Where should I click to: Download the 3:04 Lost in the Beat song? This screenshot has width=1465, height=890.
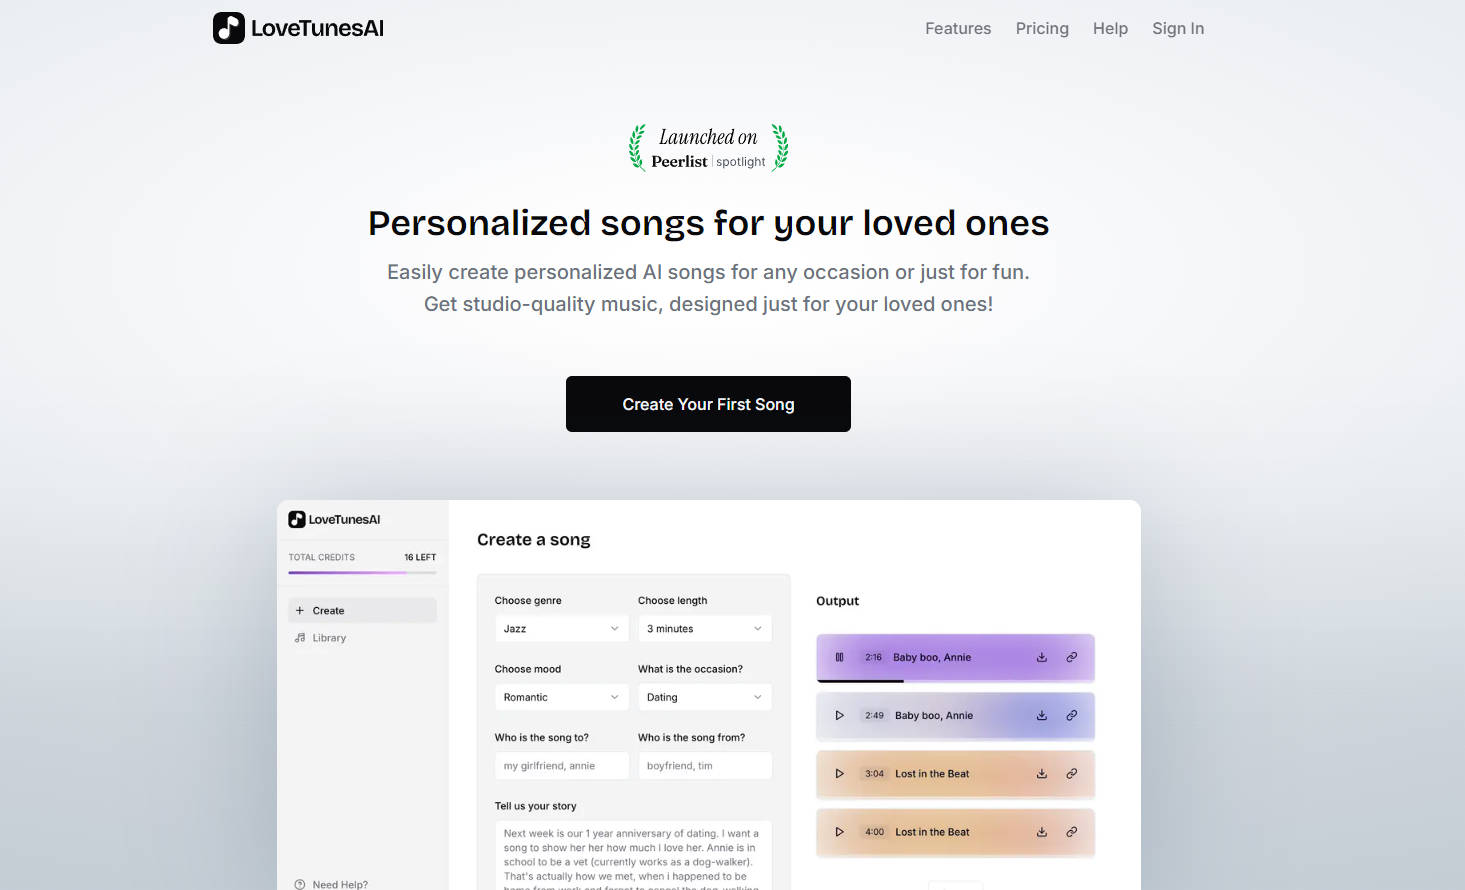(1041, 774)
